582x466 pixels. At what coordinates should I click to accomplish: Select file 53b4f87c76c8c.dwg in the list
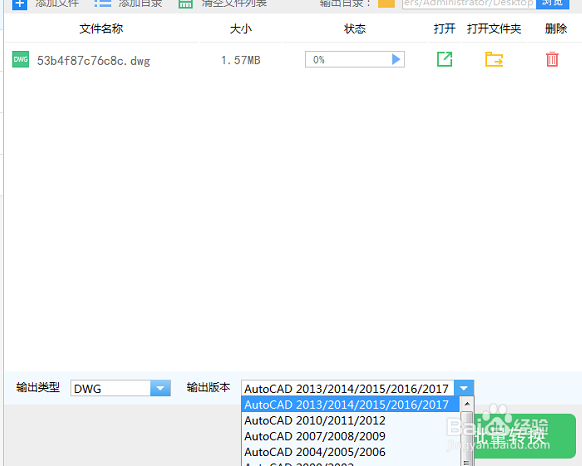tap(94, 61)
